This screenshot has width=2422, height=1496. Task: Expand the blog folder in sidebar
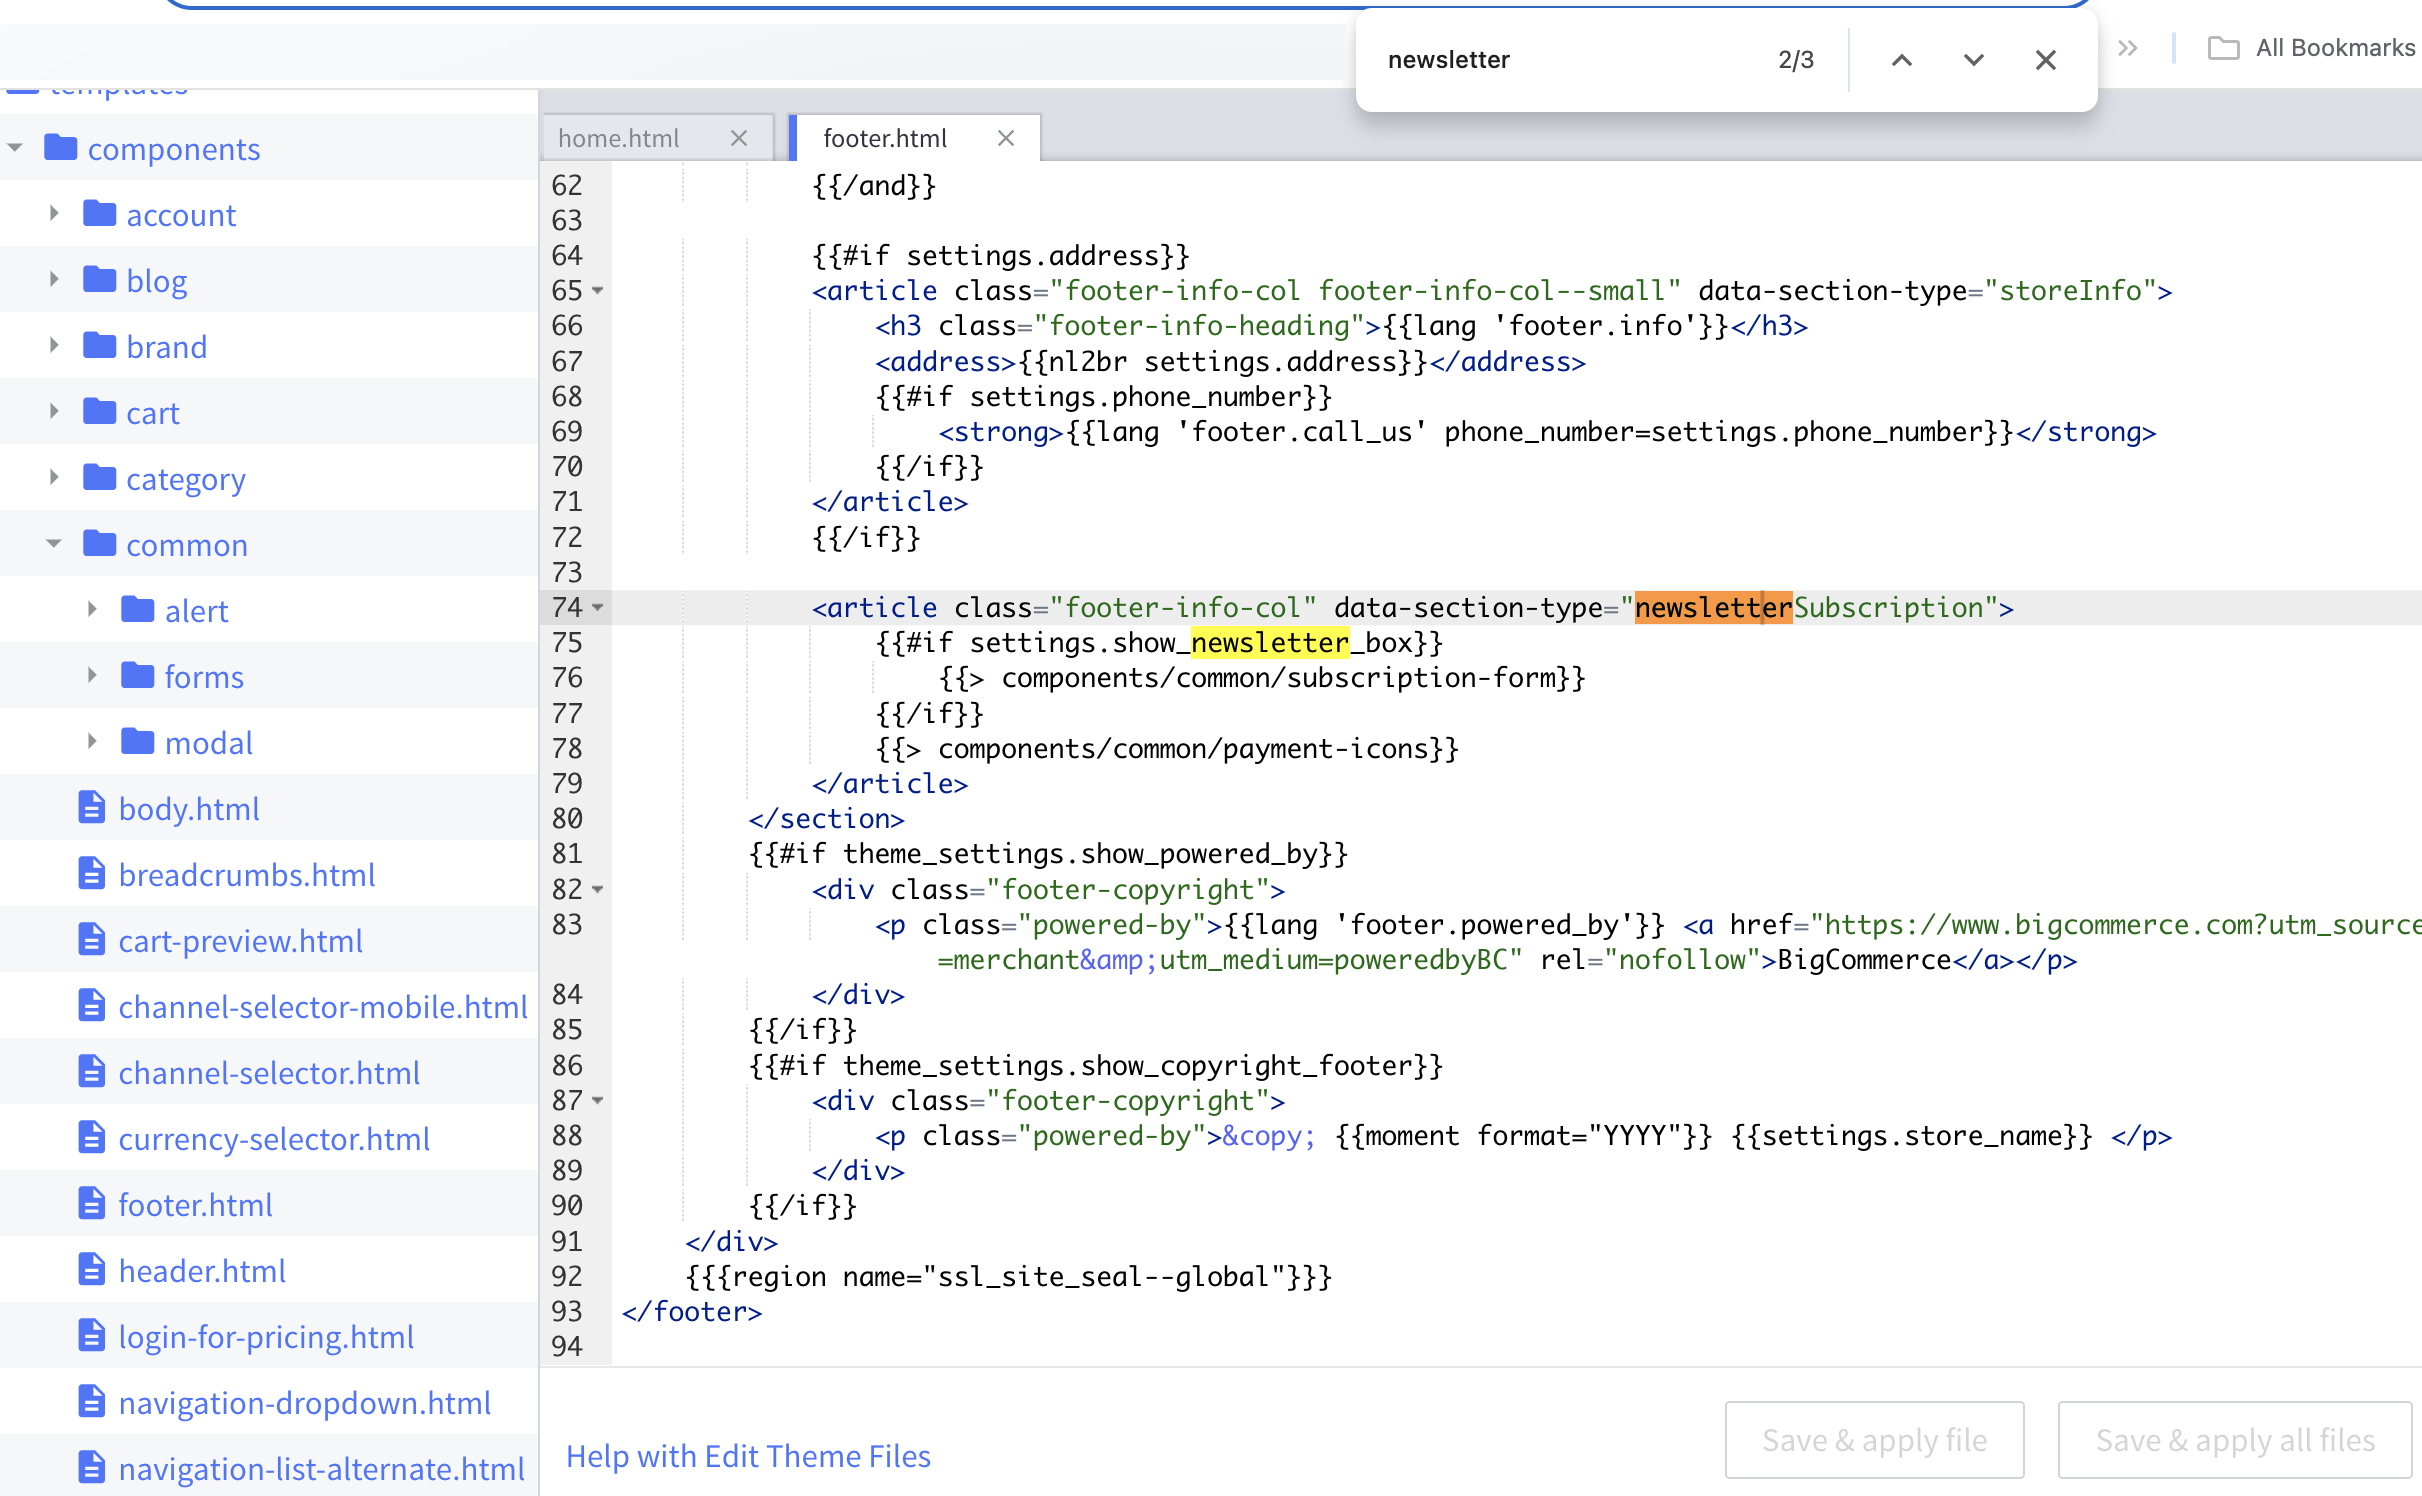point(54,278)
